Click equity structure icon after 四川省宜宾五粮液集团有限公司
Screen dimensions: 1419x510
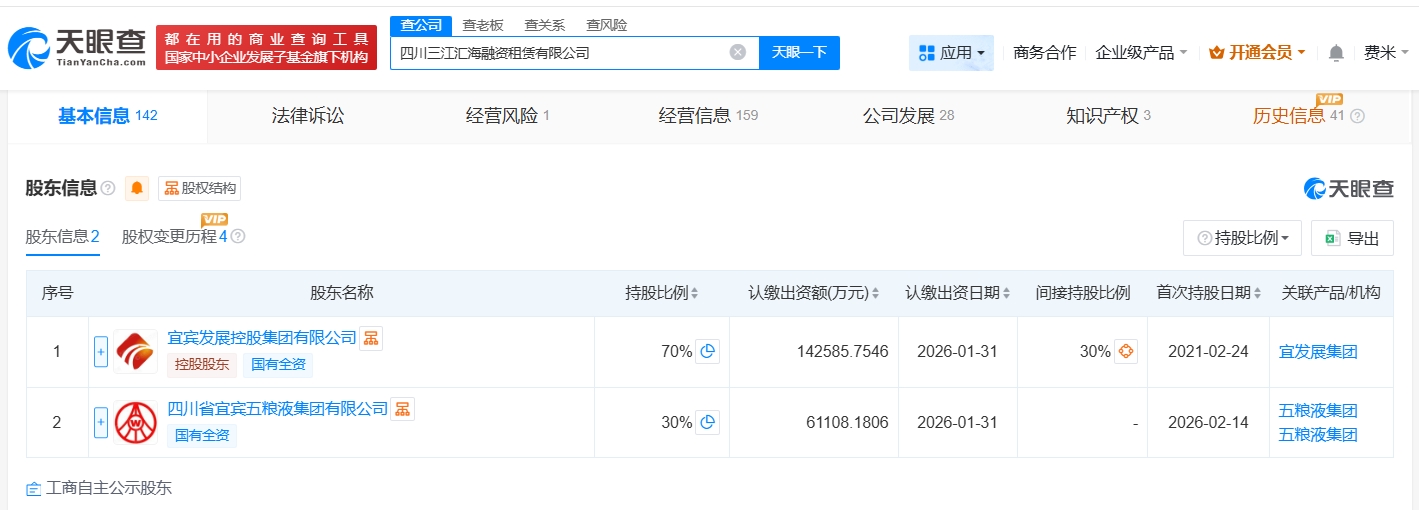tap(402, 409)
